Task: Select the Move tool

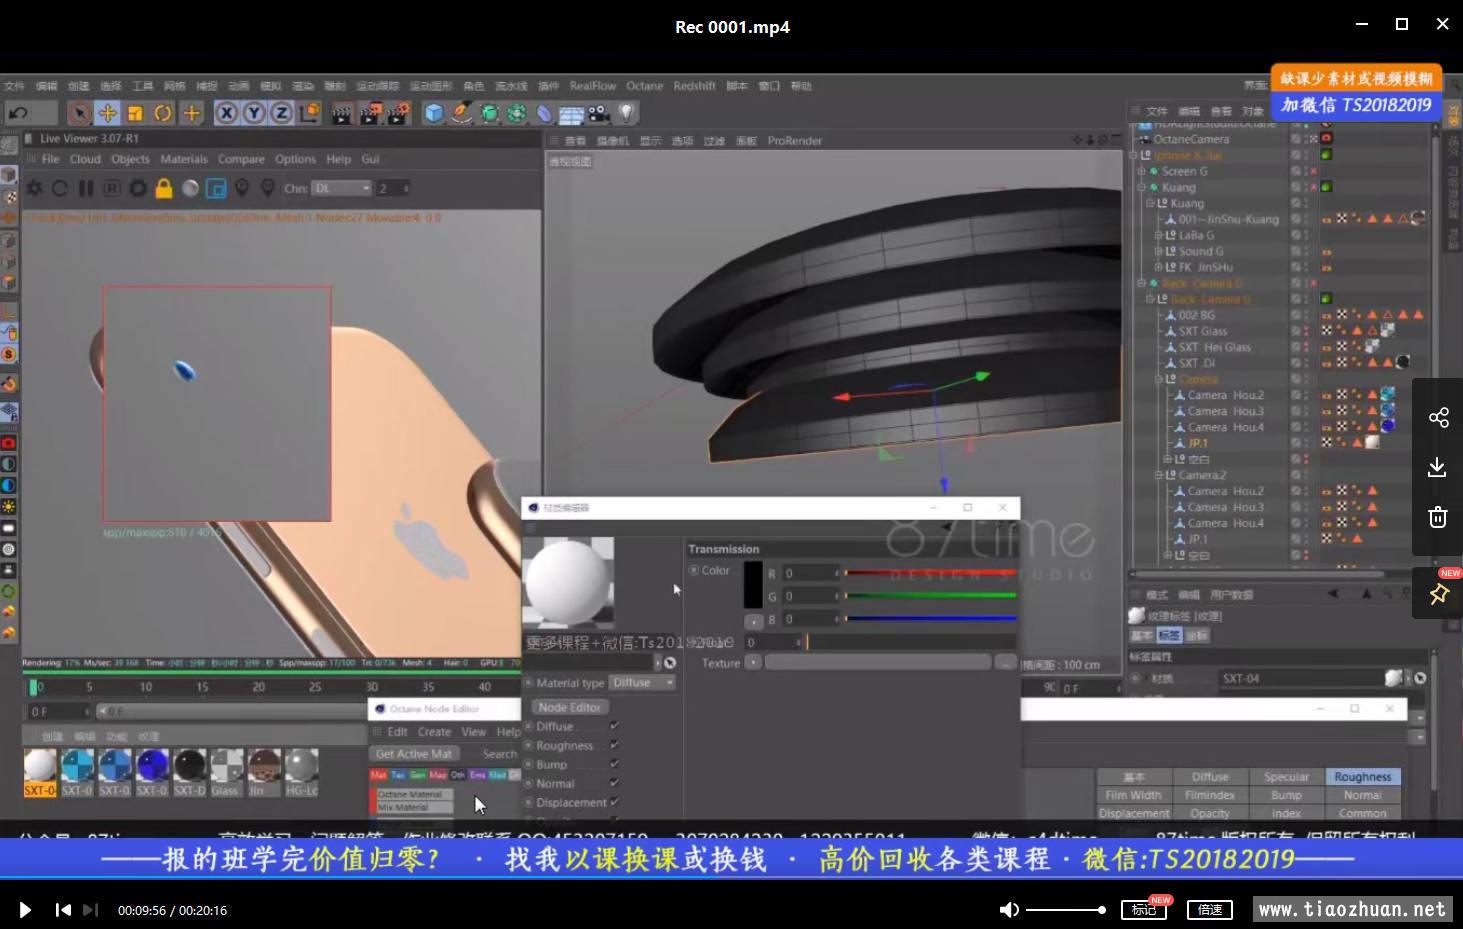Action: 107,113
